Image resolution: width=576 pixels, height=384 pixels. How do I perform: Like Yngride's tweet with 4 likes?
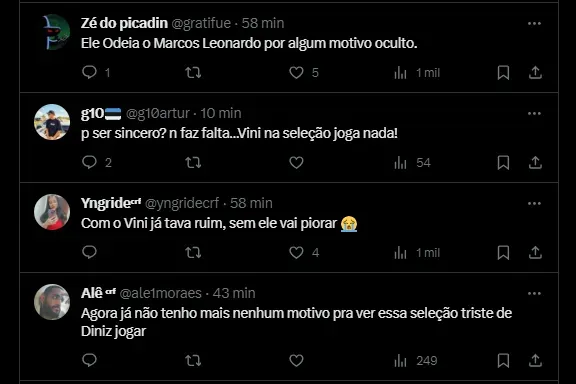pos(296,252)
